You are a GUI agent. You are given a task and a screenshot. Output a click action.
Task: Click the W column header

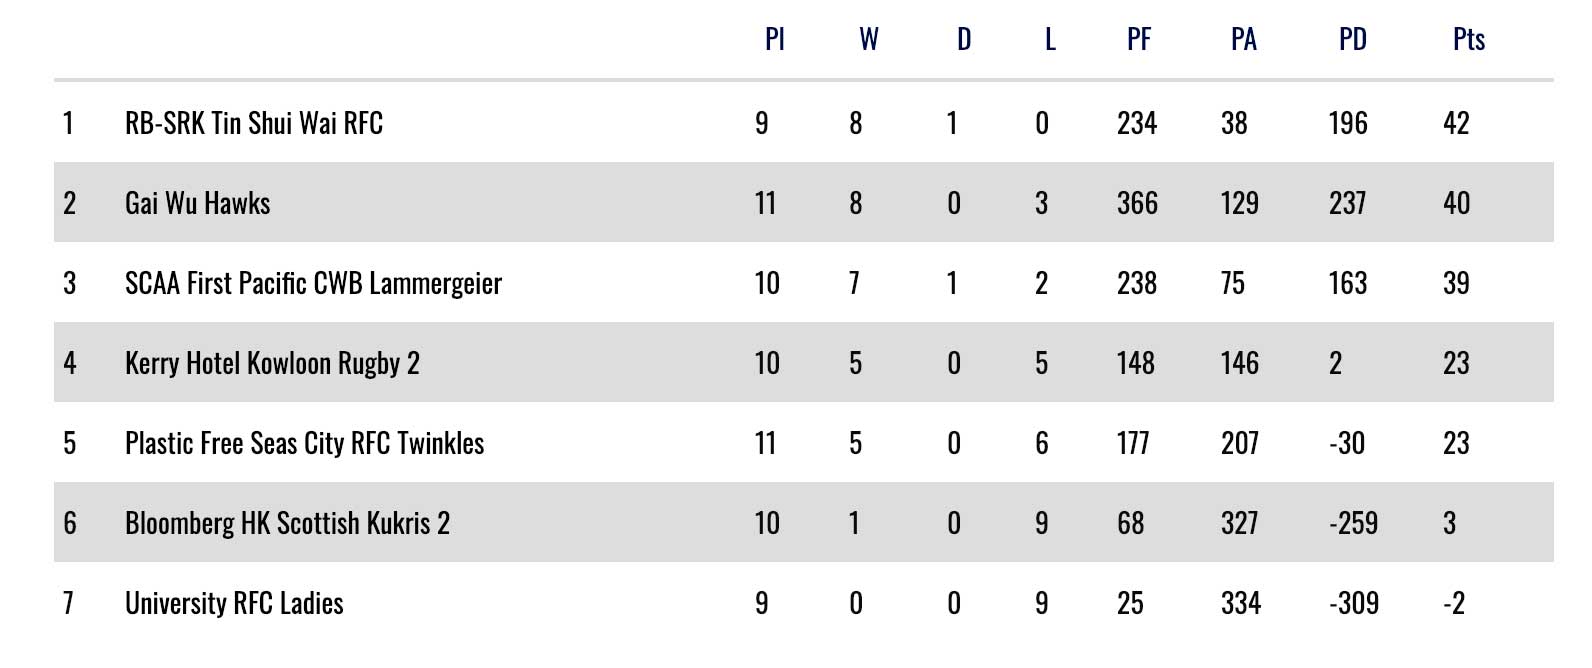click(868, 39)
